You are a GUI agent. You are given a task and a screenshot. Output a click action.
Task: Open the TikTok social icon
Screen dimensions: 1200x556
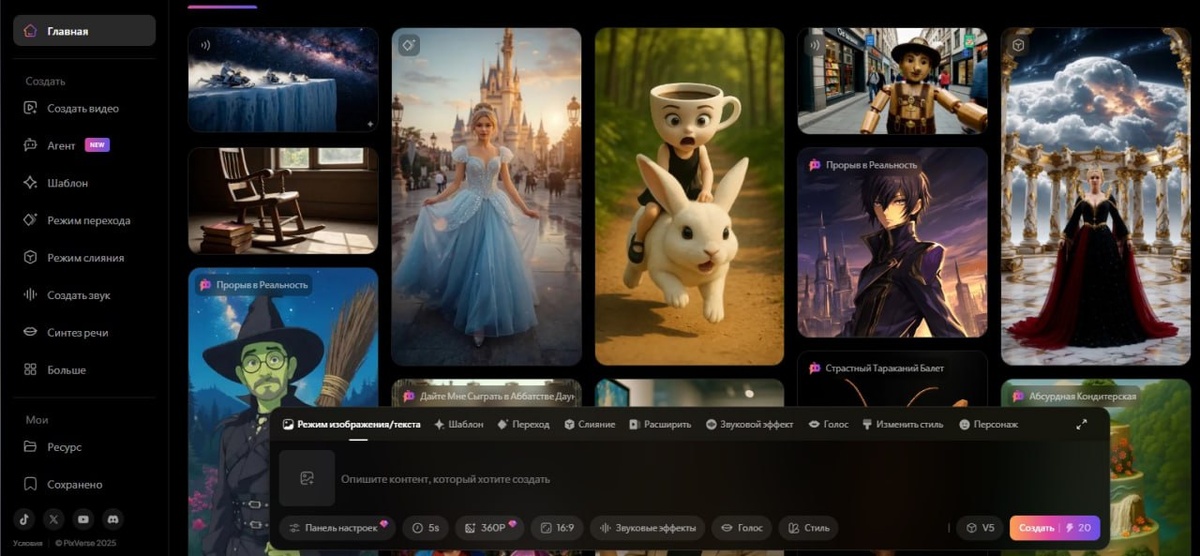24,519
